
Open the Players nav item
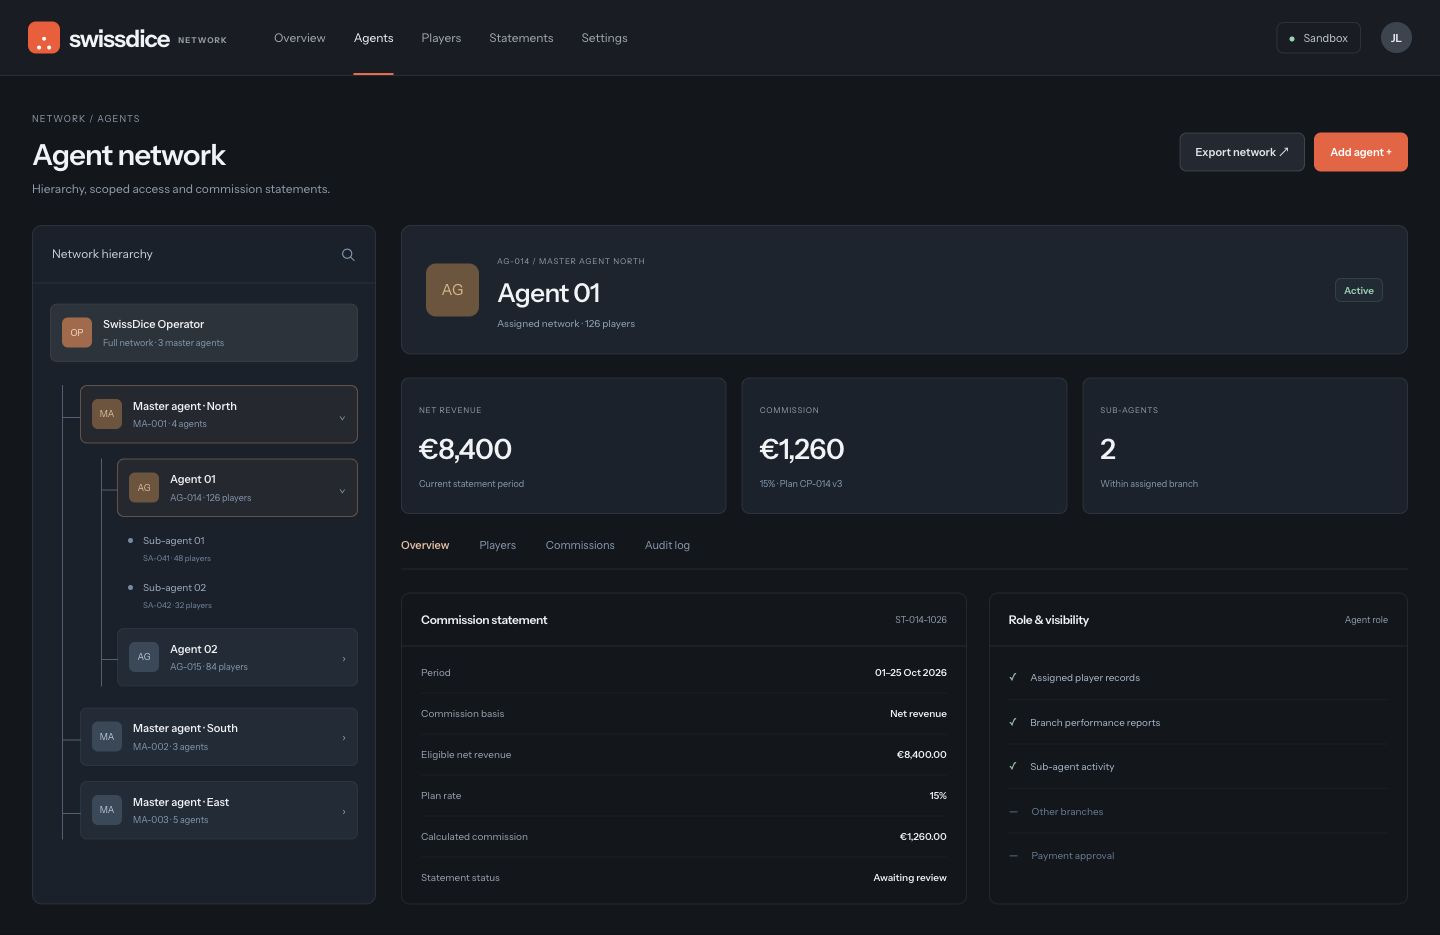pos(441,38)
